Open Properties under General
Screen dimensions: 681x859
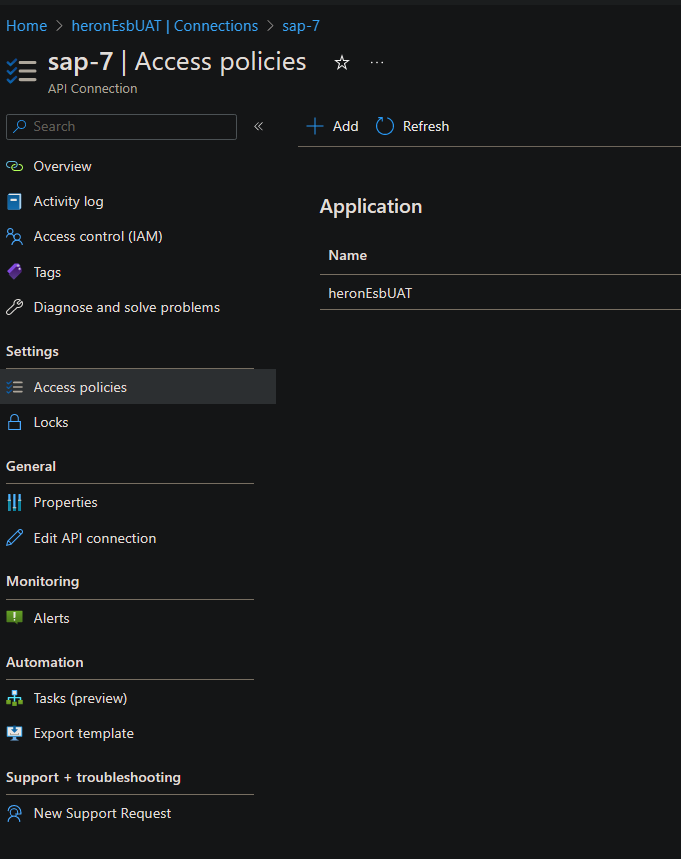(x=65, y=502)
